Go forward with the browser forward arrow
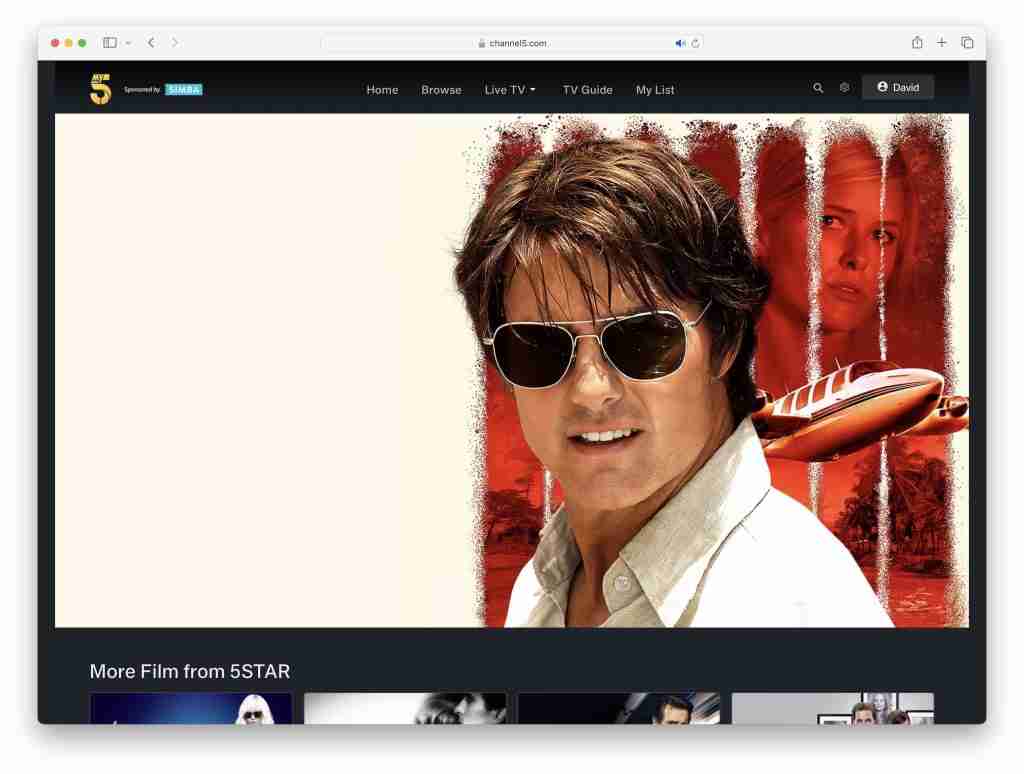This screenshot has height=774, width=1024. coord(174,42)
